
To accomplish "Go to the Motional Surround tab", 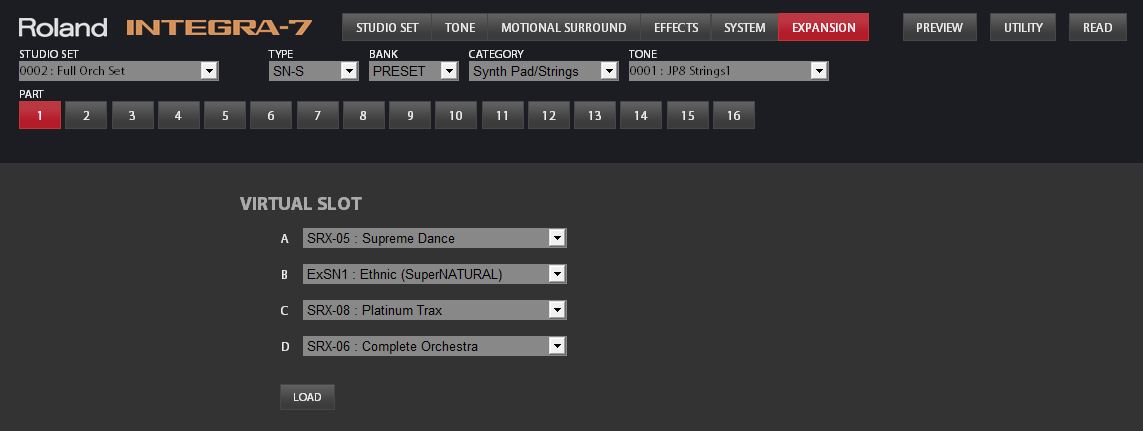I will click(563, 27).
